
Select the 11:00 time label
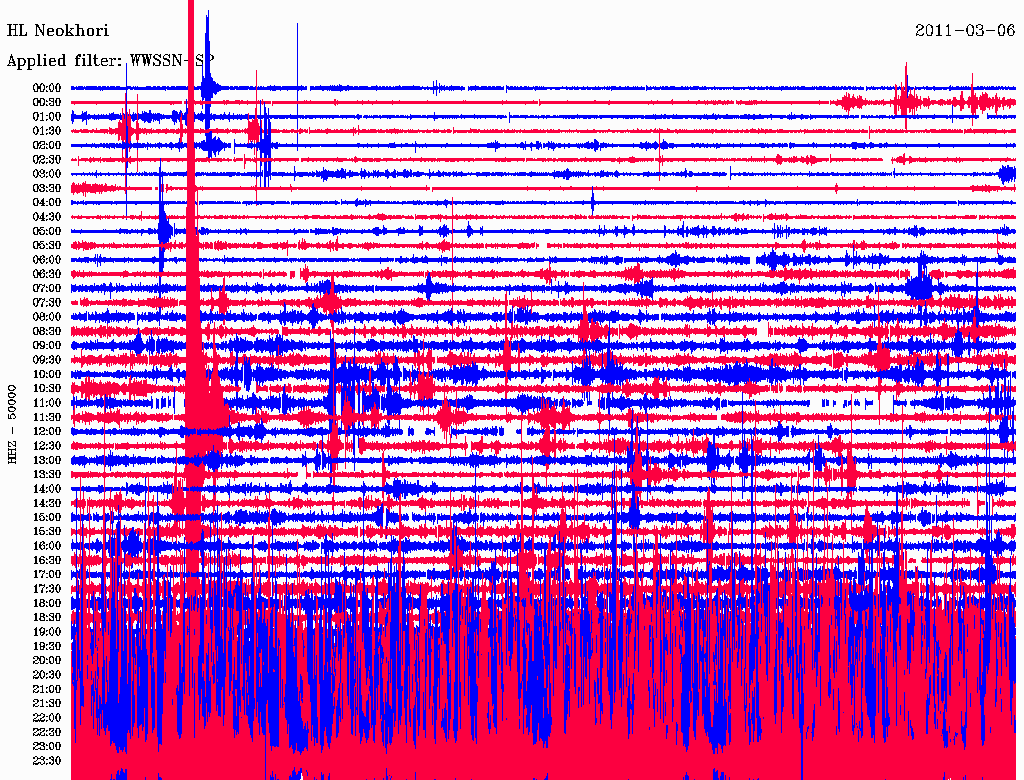point(47,403)
